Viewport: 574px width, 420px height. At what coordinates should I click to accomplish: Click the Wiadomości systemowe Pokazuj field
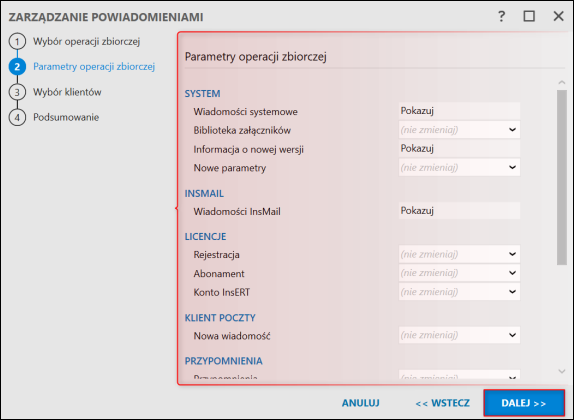459,111
